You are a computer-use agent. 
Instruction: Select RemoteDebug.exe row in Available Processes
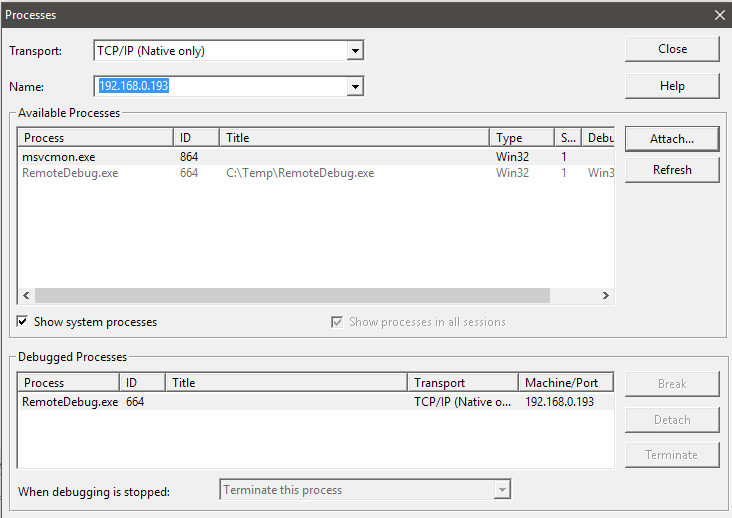(x=70, y=173)
